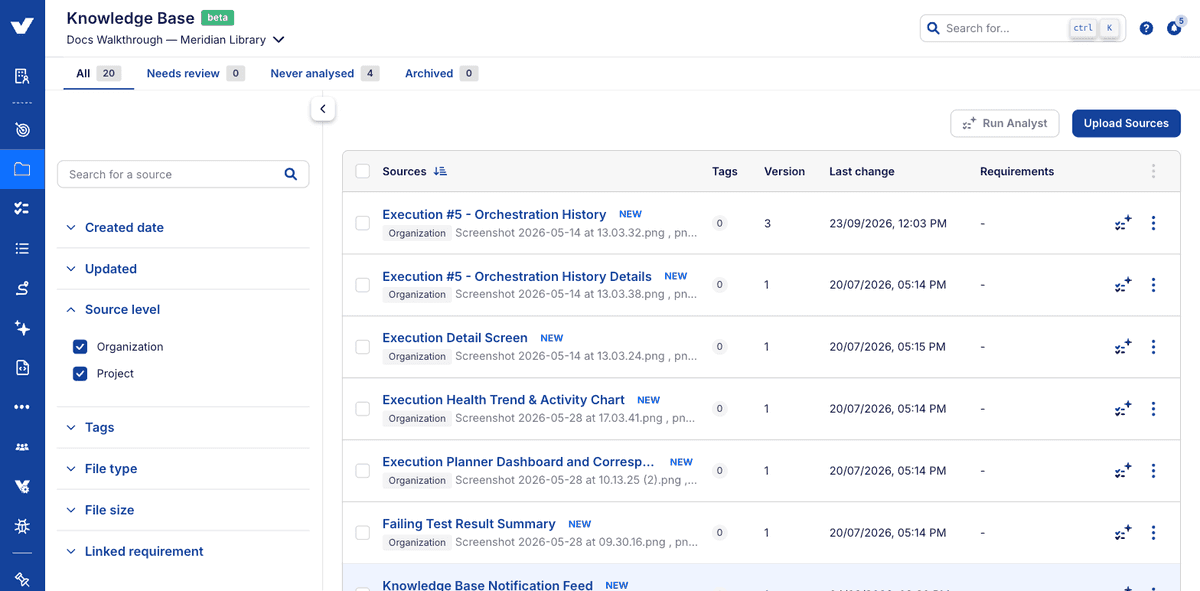Tick the checkbox for Execution Detail Screen
1200x591 pixels.
point(362,347)
